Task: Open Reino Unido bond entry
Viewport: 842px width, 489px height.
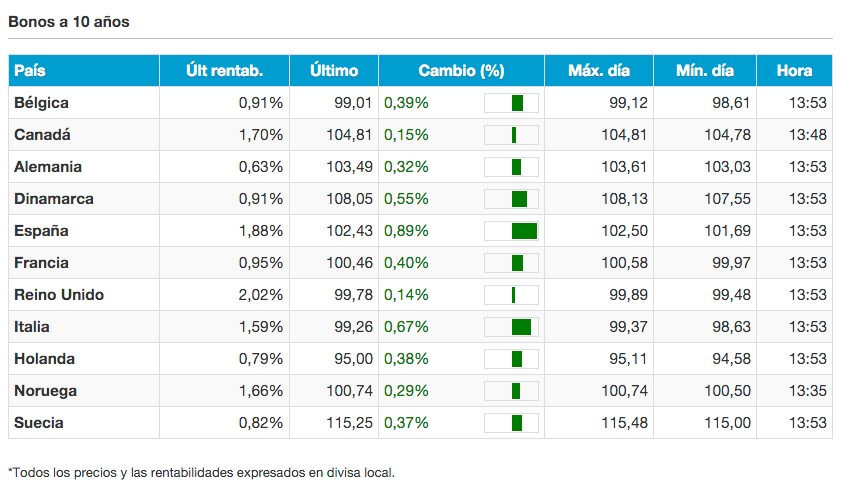Action: pyautogui.click(x=59, y=295)
